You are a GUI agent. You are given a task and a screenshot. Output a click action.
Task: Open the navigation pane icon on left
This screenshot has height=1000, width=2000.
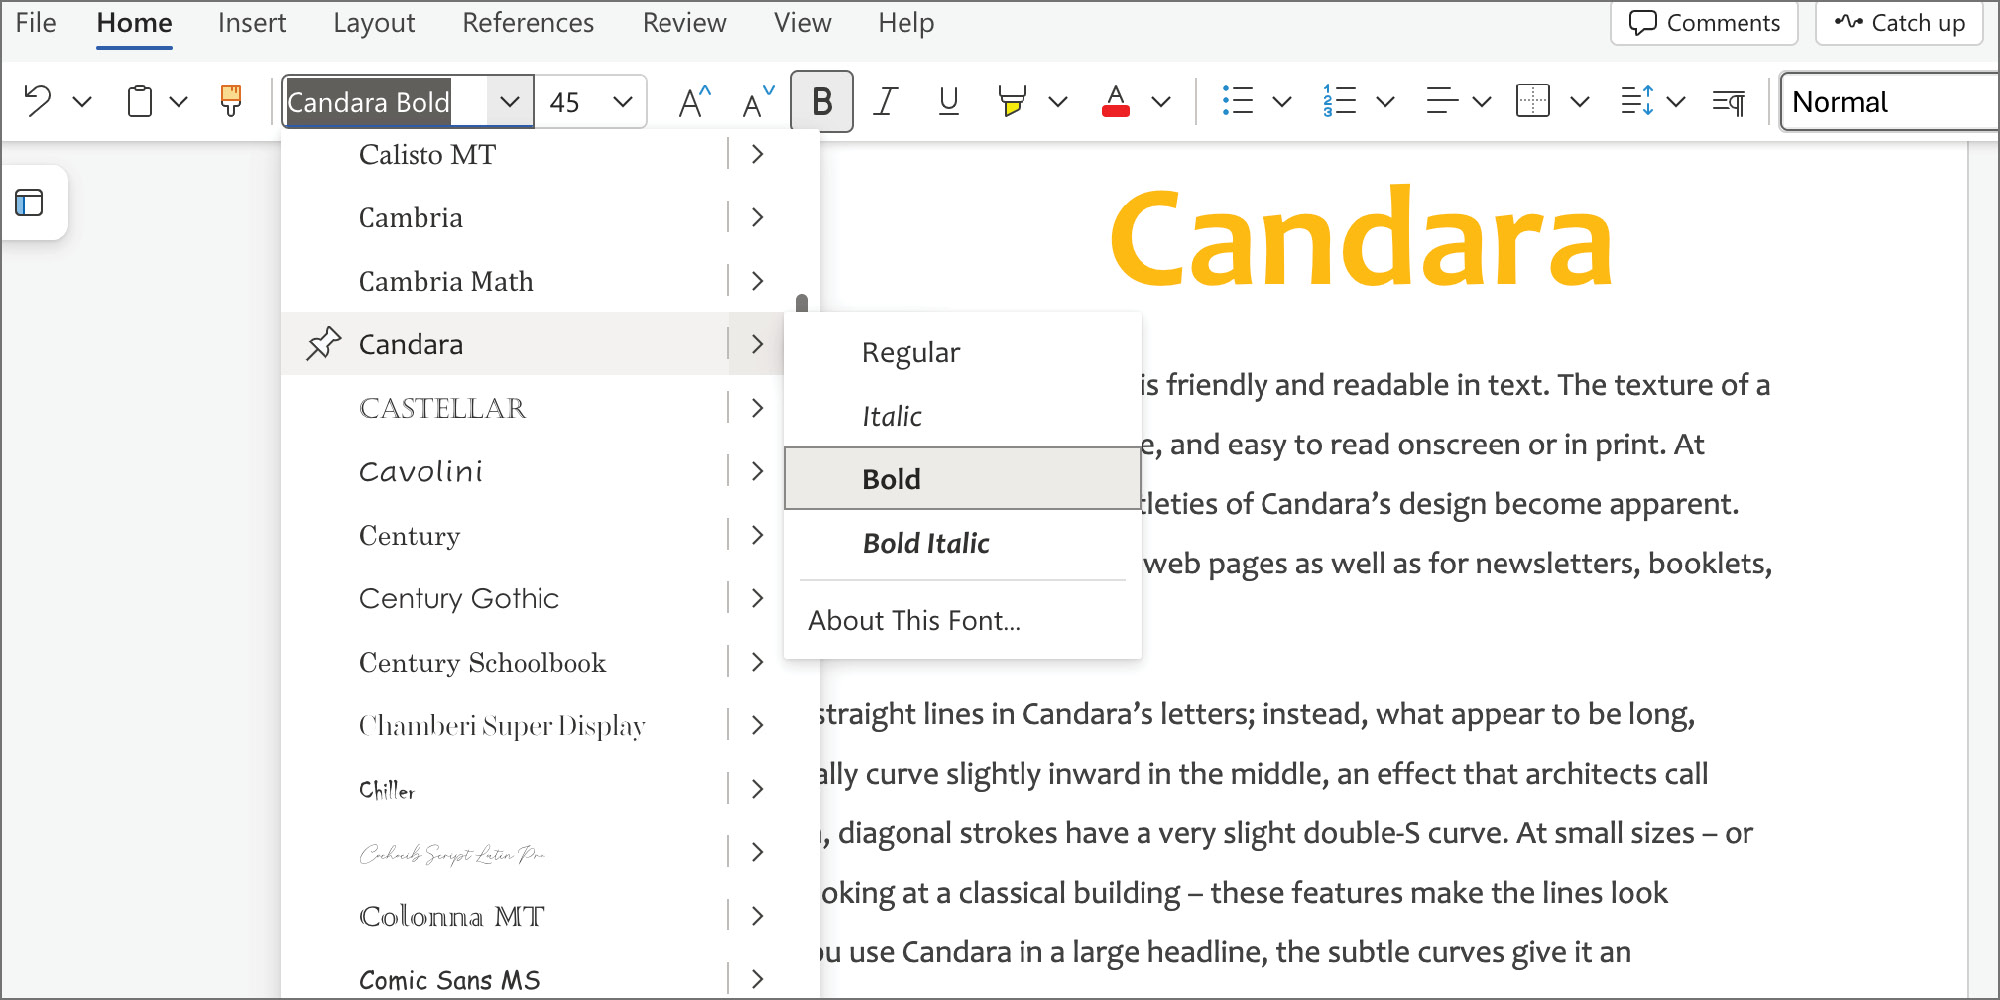coord(31,202)
